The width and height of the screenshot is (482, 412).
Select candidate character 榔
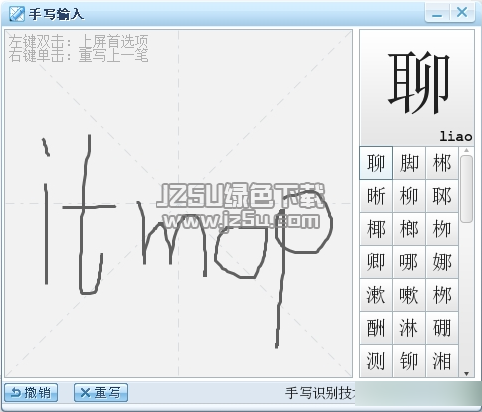tap(409, 229)
